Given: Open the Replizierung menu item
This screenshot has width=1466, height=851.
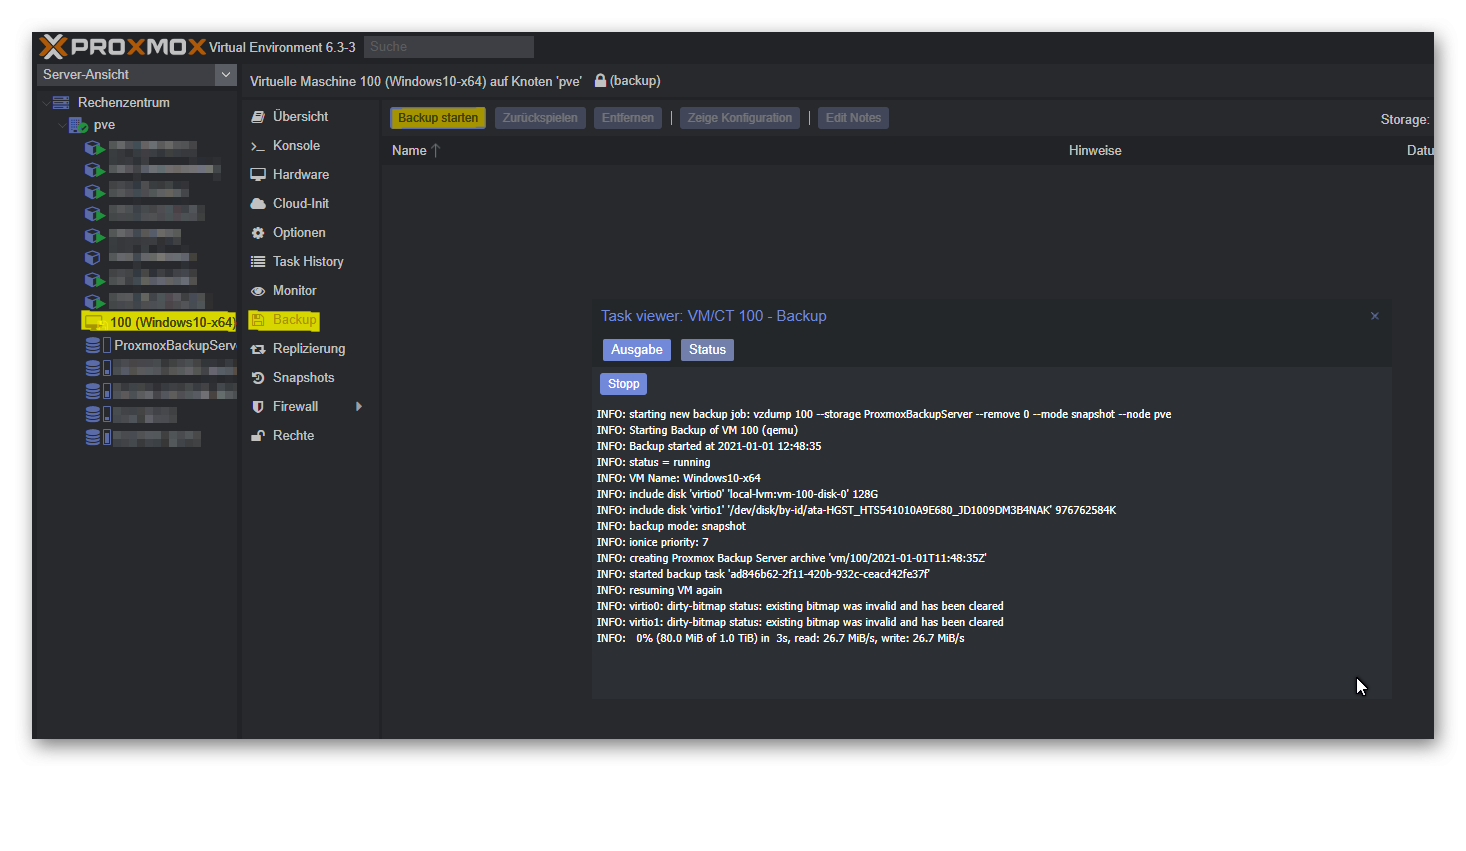Looking at the screenshot, I should tap(309, 348).
